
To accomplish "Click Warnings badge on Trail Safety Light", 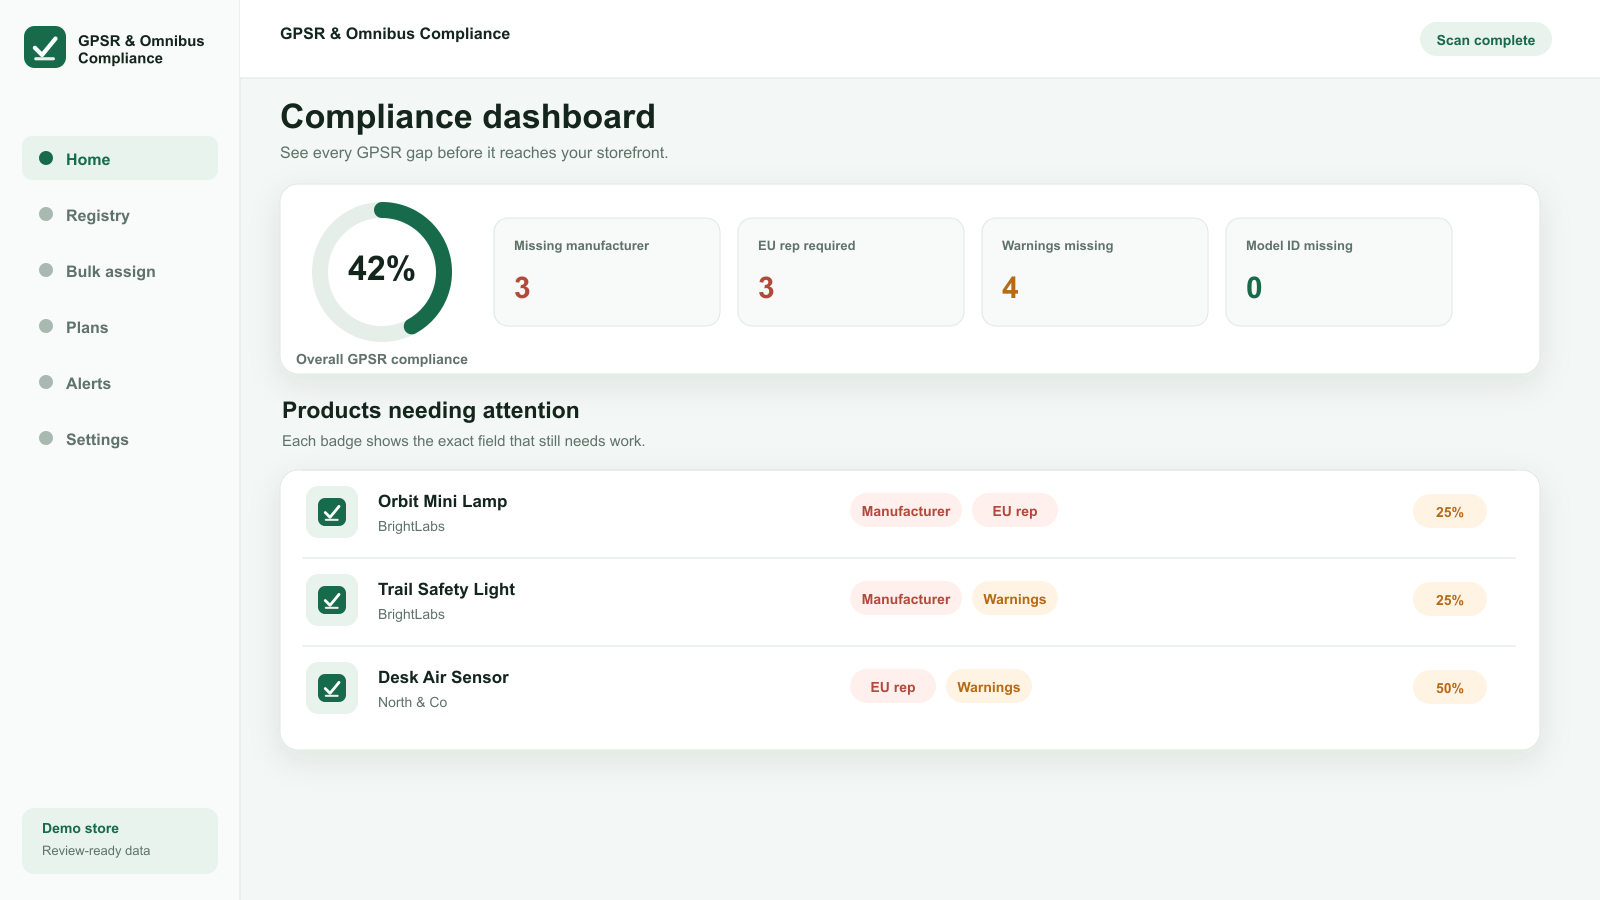I will 1014,598.
